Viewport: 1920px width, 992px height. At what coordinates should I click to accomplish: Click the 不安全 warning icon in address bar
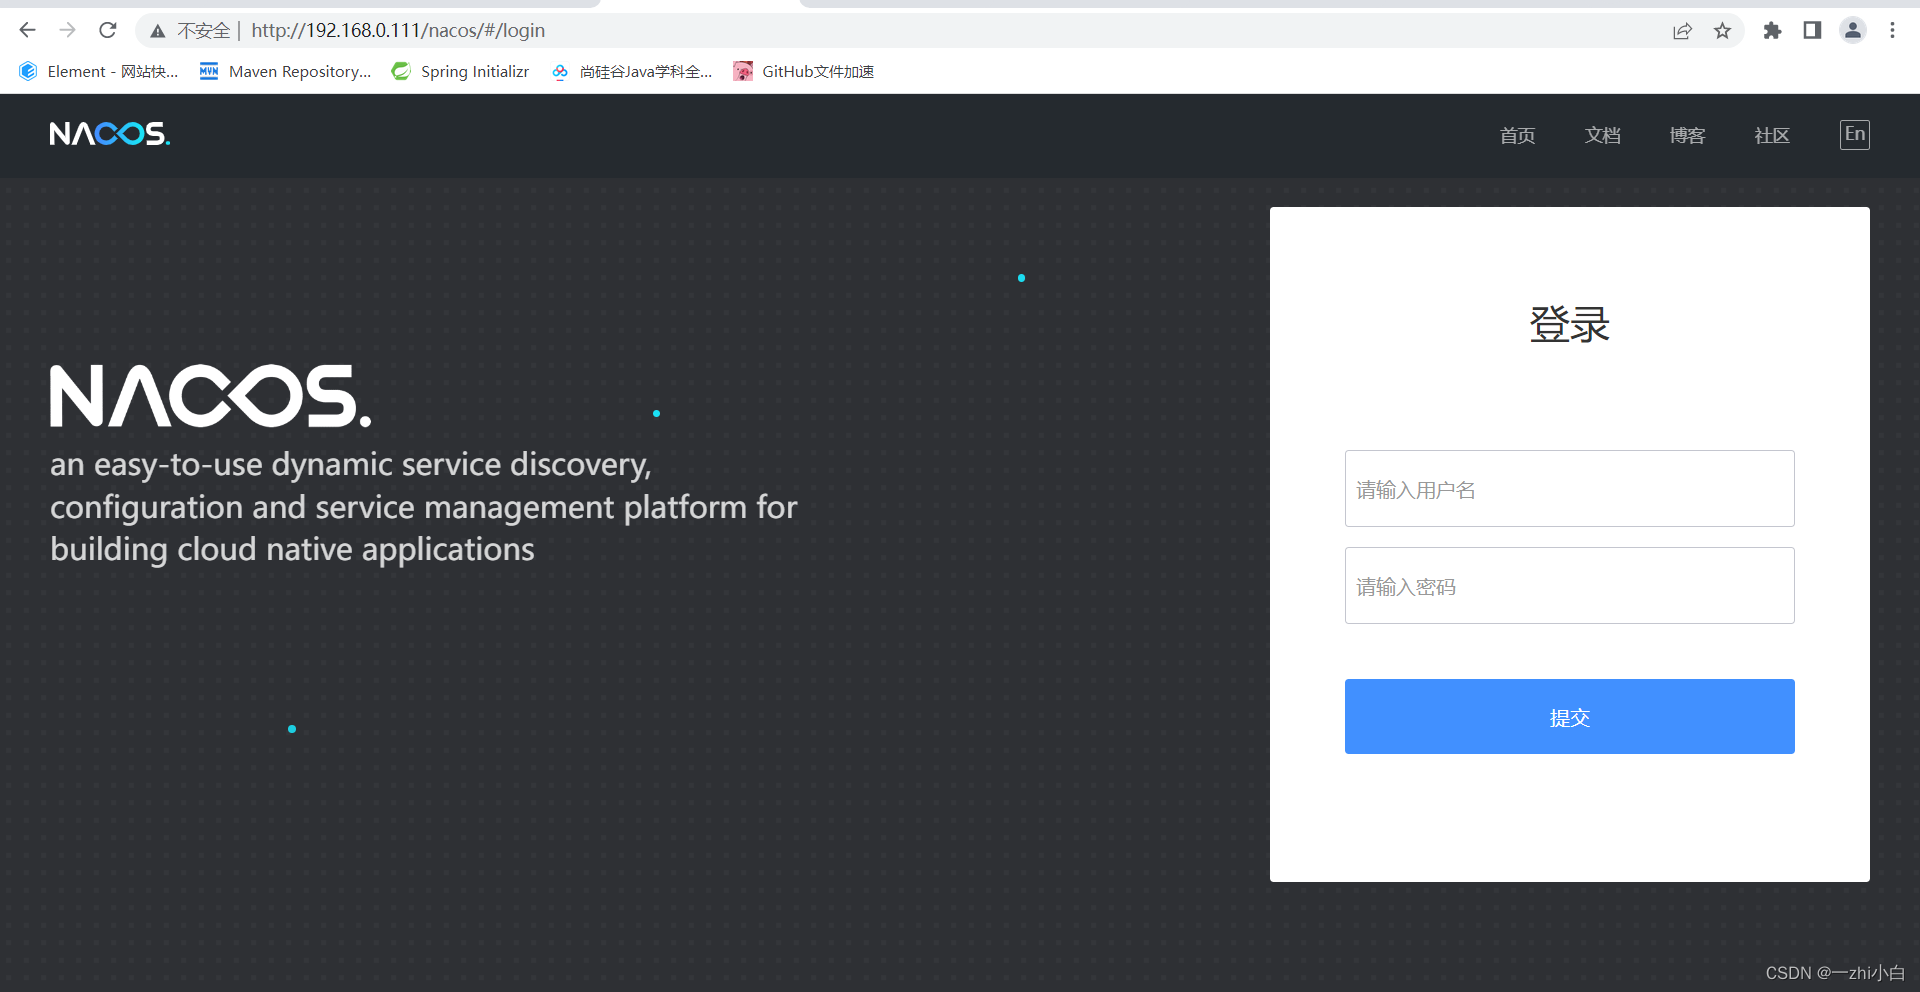[x=157, y=30]
